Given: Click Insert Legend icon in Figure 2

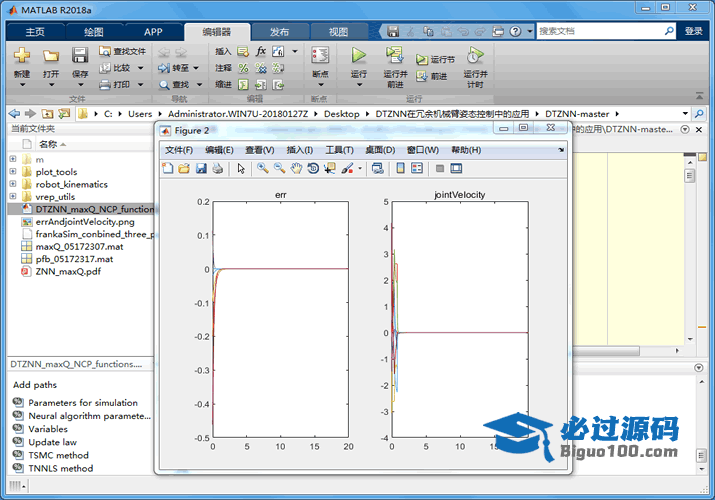Looking at the screenshot, I should pos(417,168).
